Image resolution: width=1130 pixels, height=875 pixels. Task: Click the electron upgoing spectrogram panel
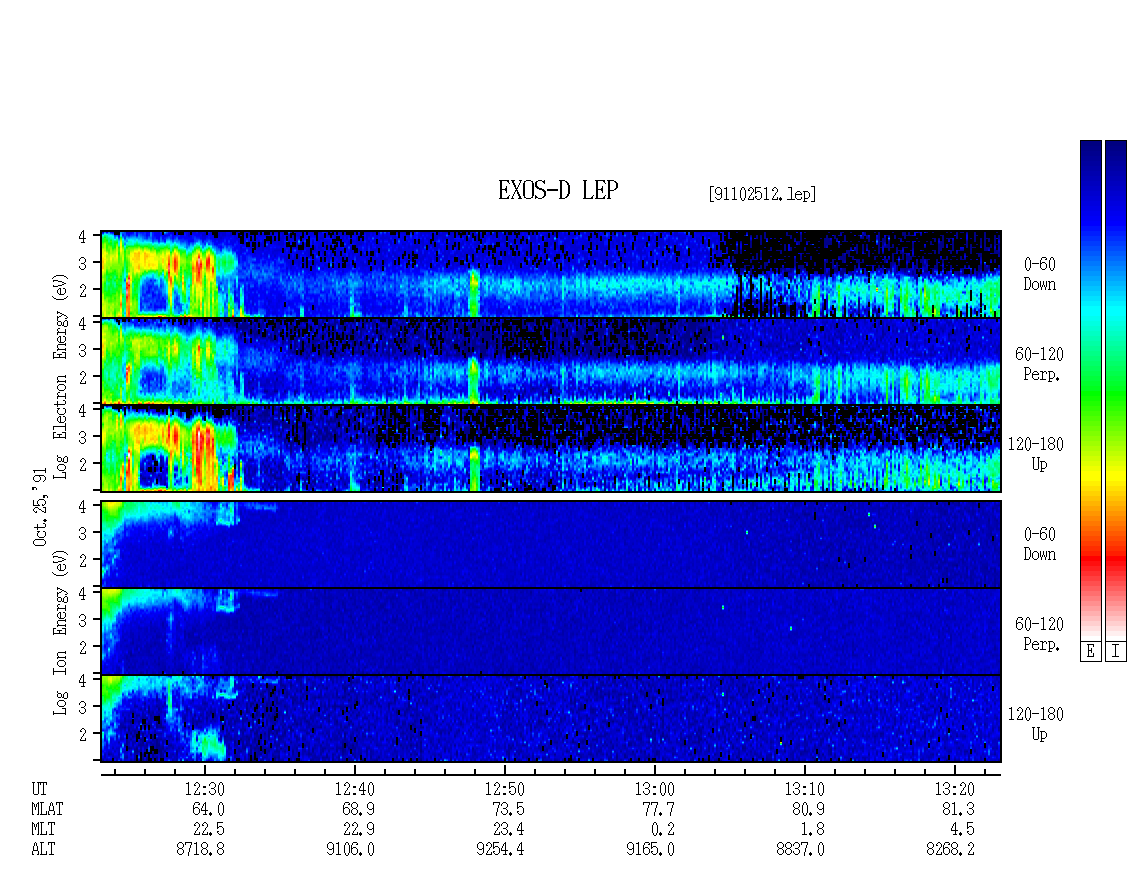click(551, 448)
